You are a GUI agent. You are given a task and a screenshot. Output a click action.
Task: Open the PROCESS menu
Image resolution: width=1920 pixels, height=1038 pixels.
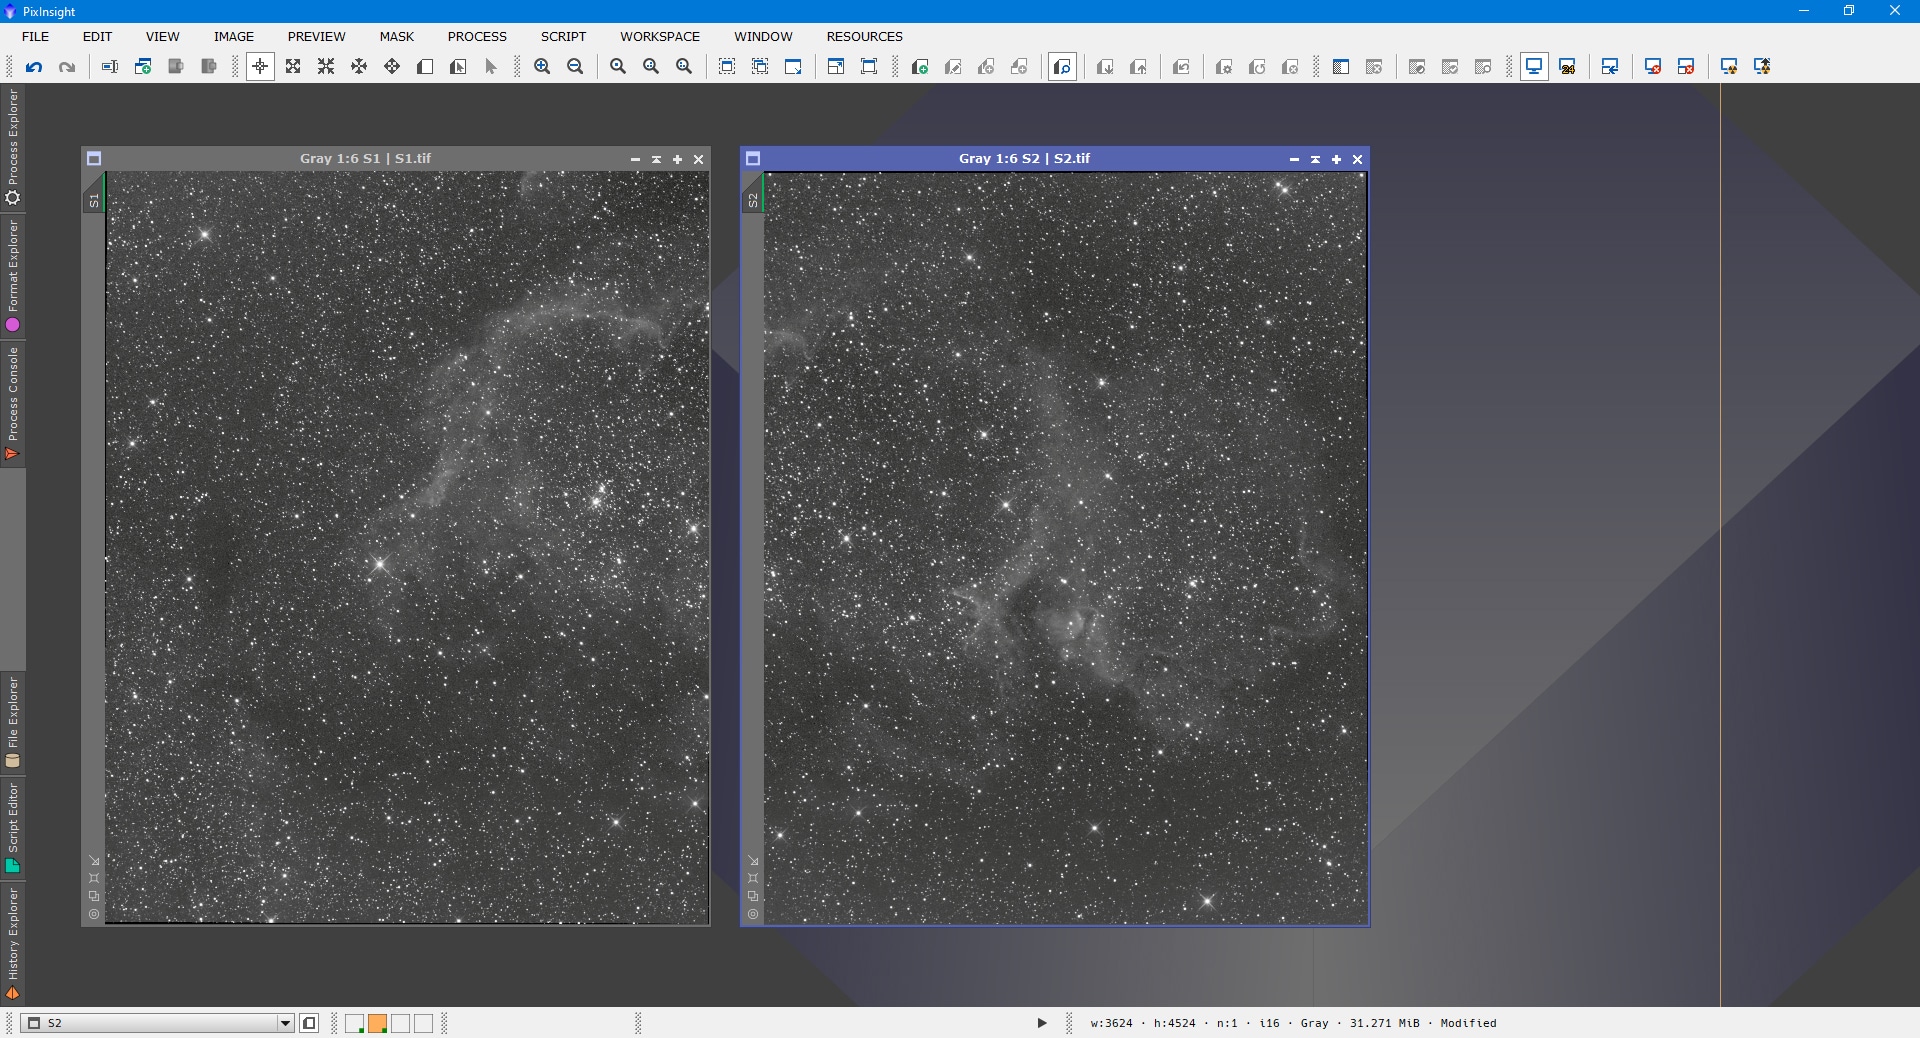point(477,36)
